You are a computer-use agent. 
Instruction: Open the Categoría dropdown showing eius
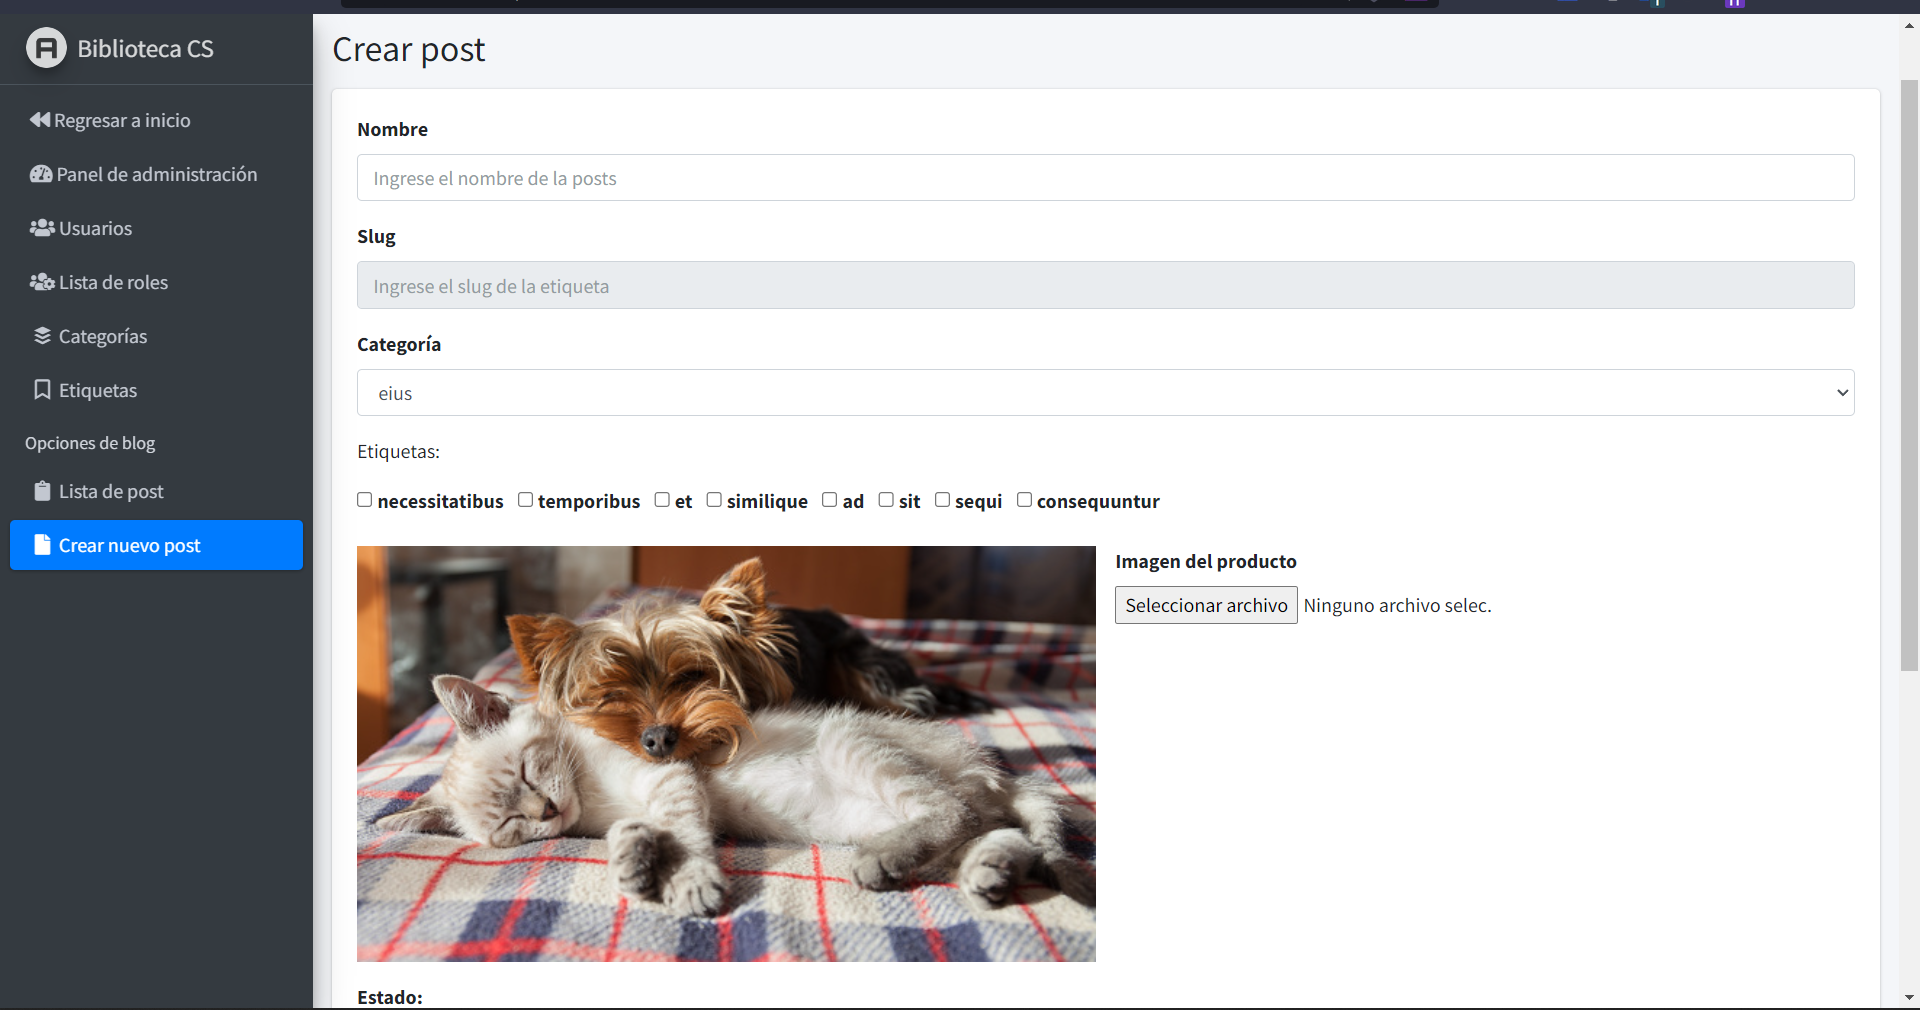(x=1105, y=393)
